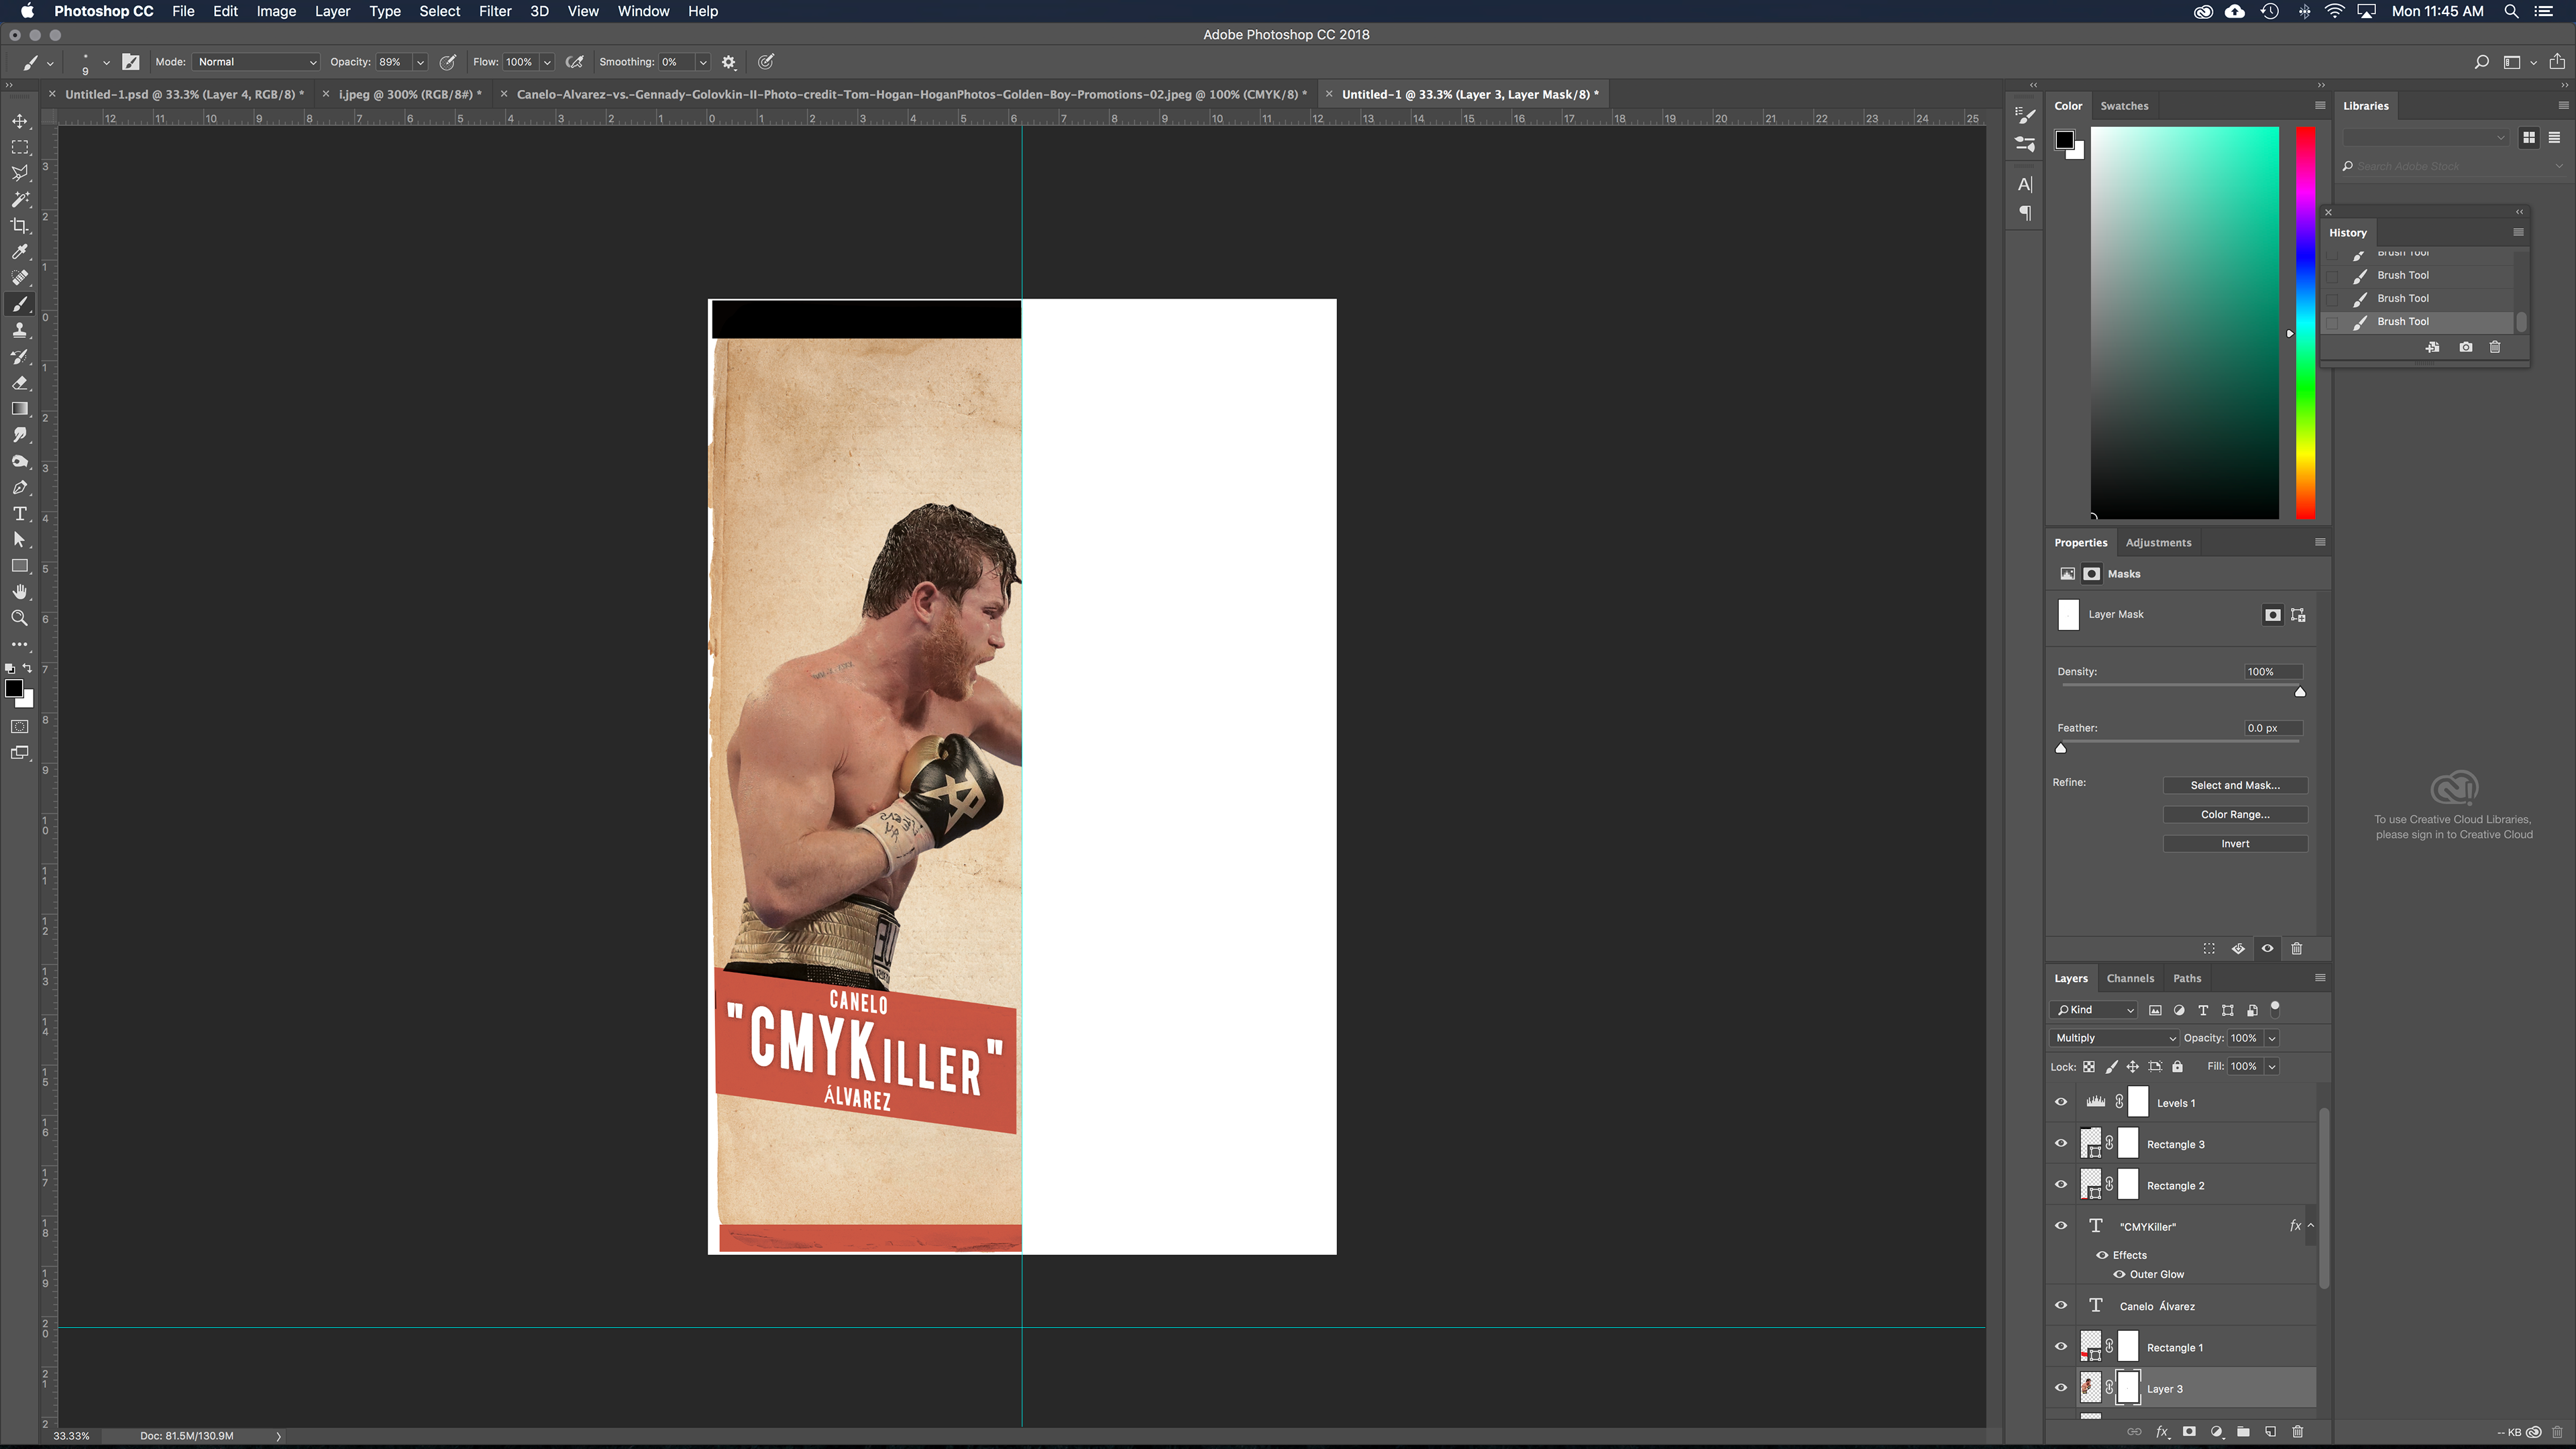Add layer style fx icon in Layers footer
This screenshot has height=1449, width=2576.
(2162, 1432)
